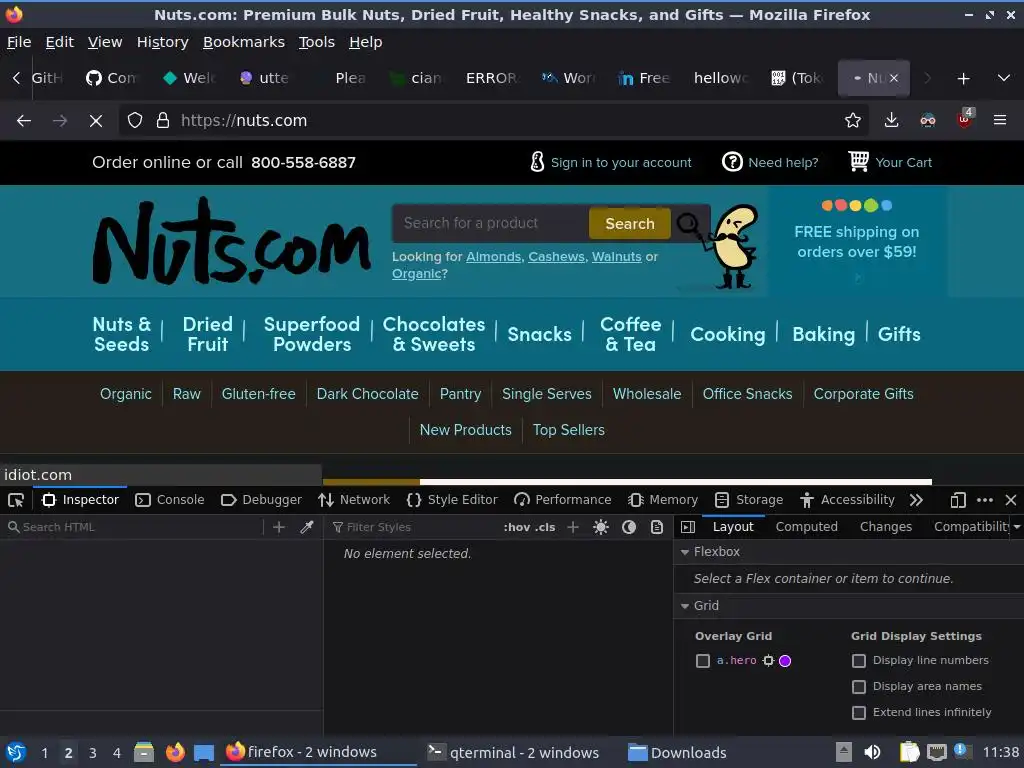1024x768 pixels.
Task: Enable Extend lines infinitely
Action: point(859,712)
